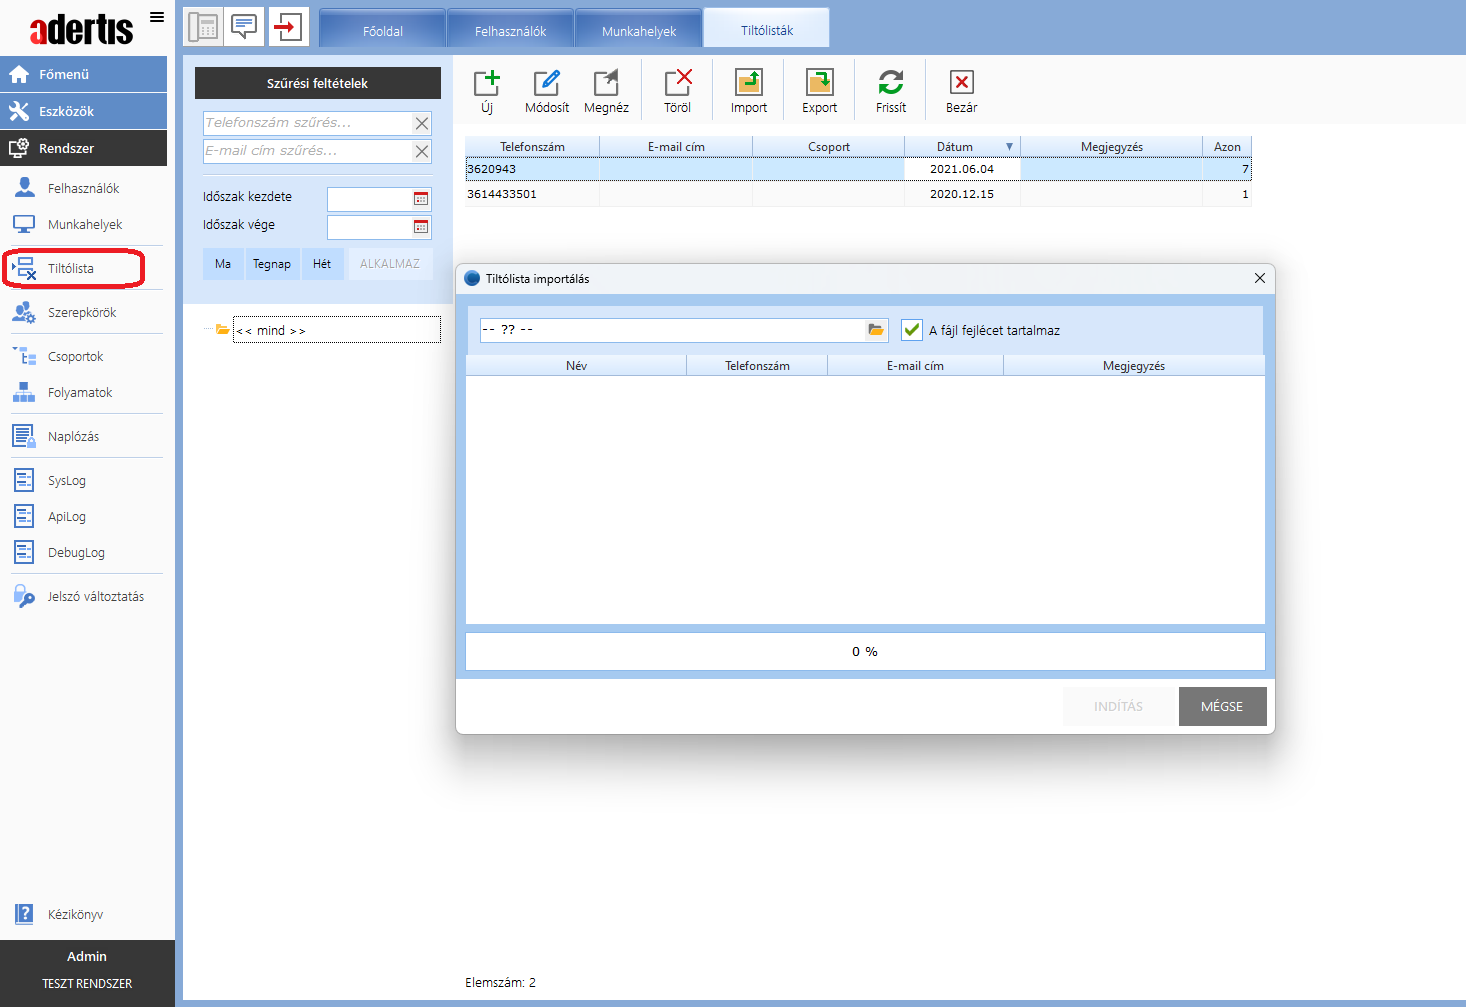The height and width of the screenshot is (1007, 1466).
Task: Click the Export toolbar icon
Action: click(819, 83)
